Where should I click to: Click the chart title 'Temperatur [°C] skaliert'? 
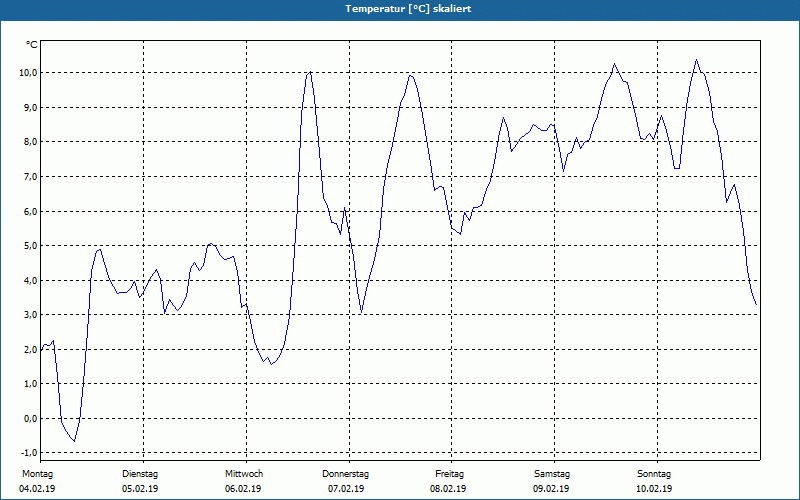click(x=408, y=9)
